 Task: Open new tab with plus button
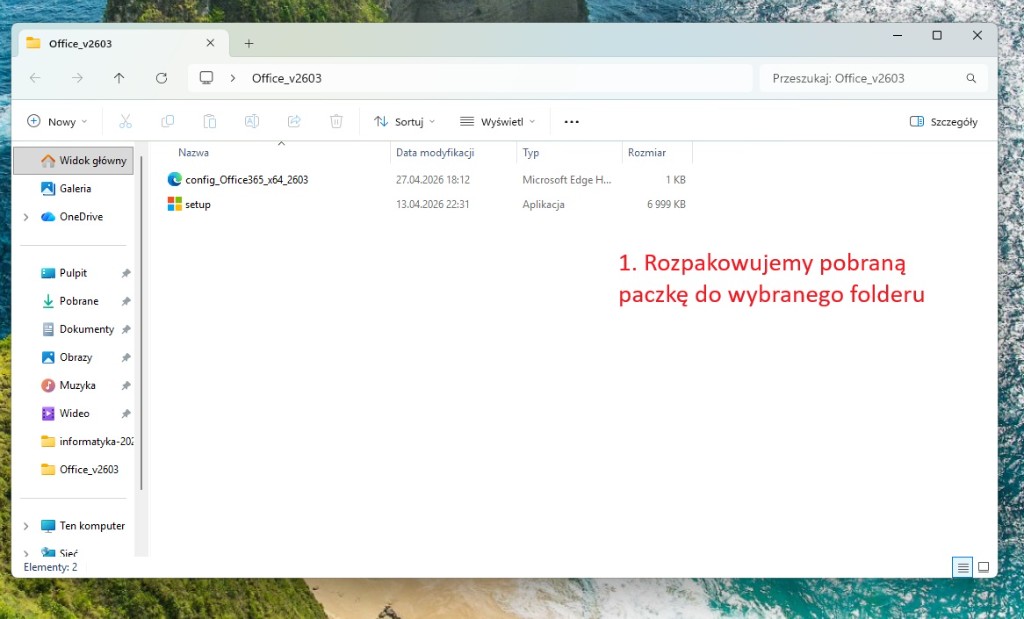[249, 43]
